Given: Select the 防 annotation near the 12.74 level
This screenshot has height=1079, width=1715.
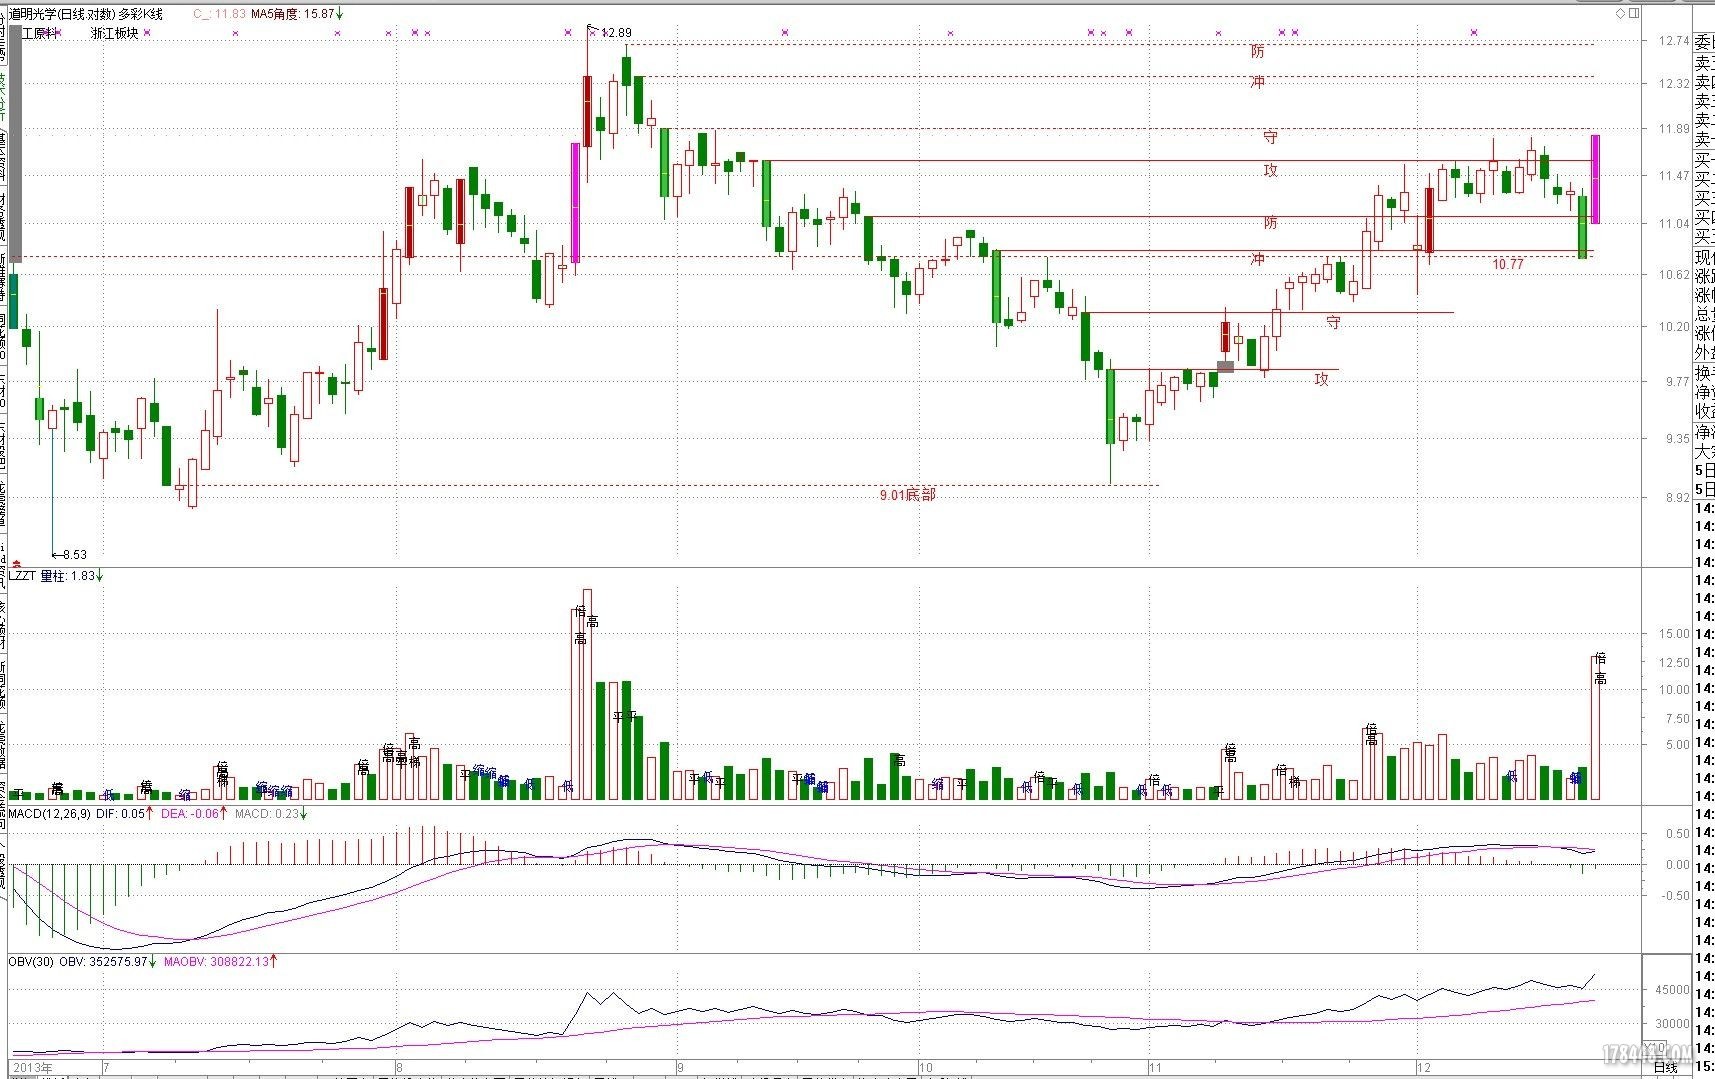Looking at the screenshot, I should 1257,52.
